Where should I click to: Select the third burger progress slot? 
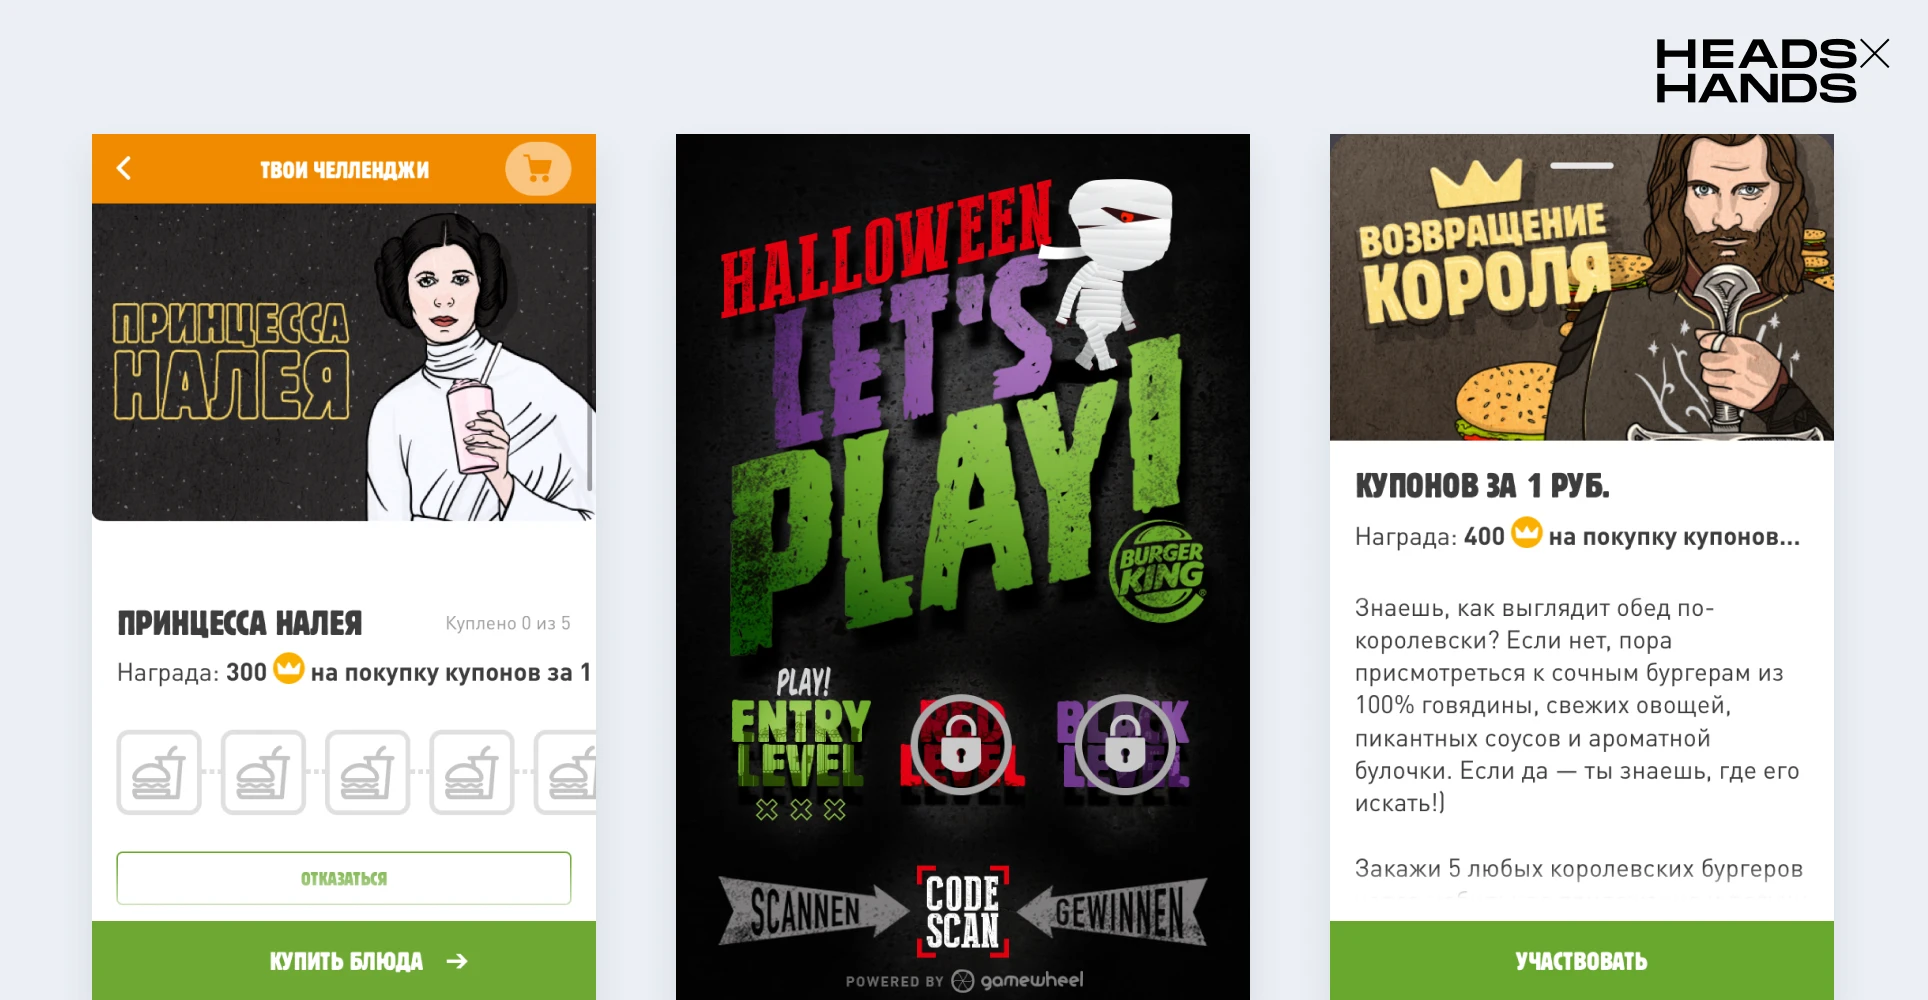pyautogui.click(x=367, y=772)
